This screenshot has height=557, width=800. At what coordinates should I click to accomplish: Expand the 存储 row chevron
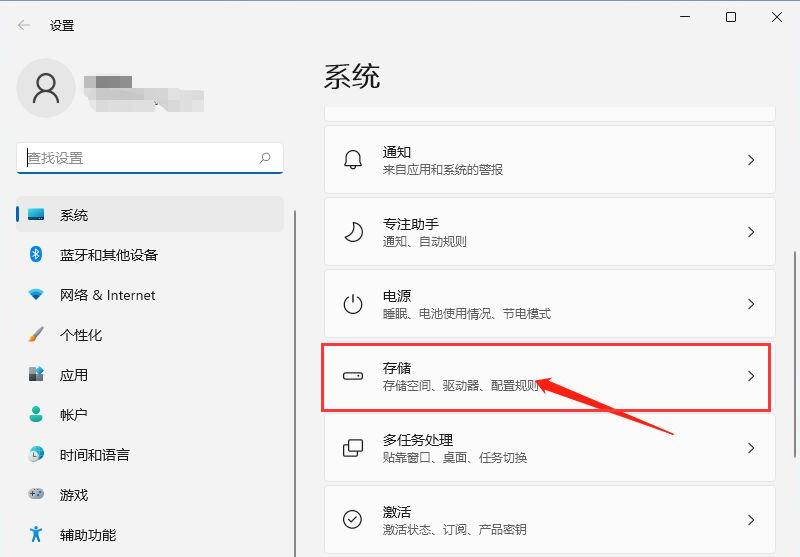click(x=751, y=376)
